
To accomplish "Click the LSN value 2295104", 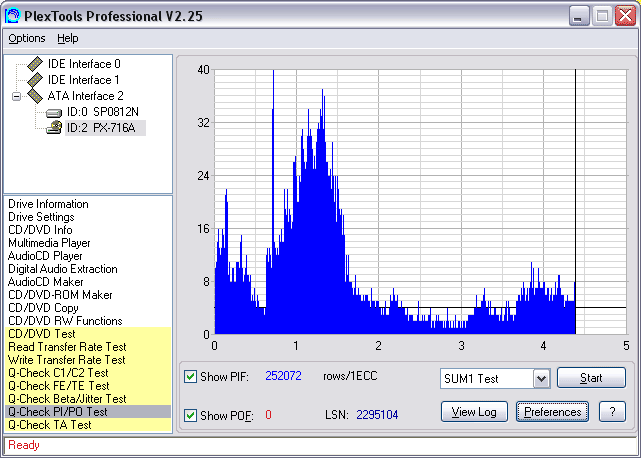I will (377, 415).
